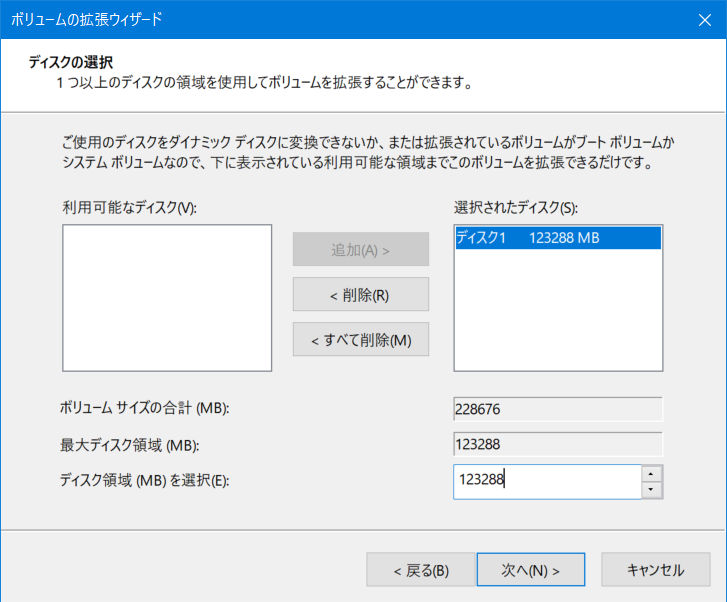The height and width of the screenshot is (602, 727).
Task: Click the 利用可能なディスク(V) label
Action: pyautogui.click(x=129, y=207)
